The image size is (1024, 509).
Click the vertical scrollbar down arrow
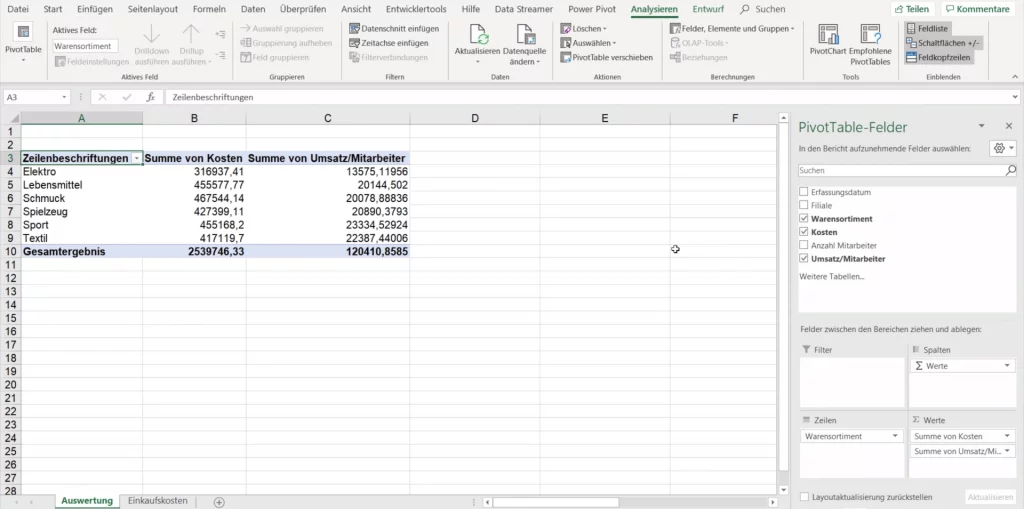[784, 489]
